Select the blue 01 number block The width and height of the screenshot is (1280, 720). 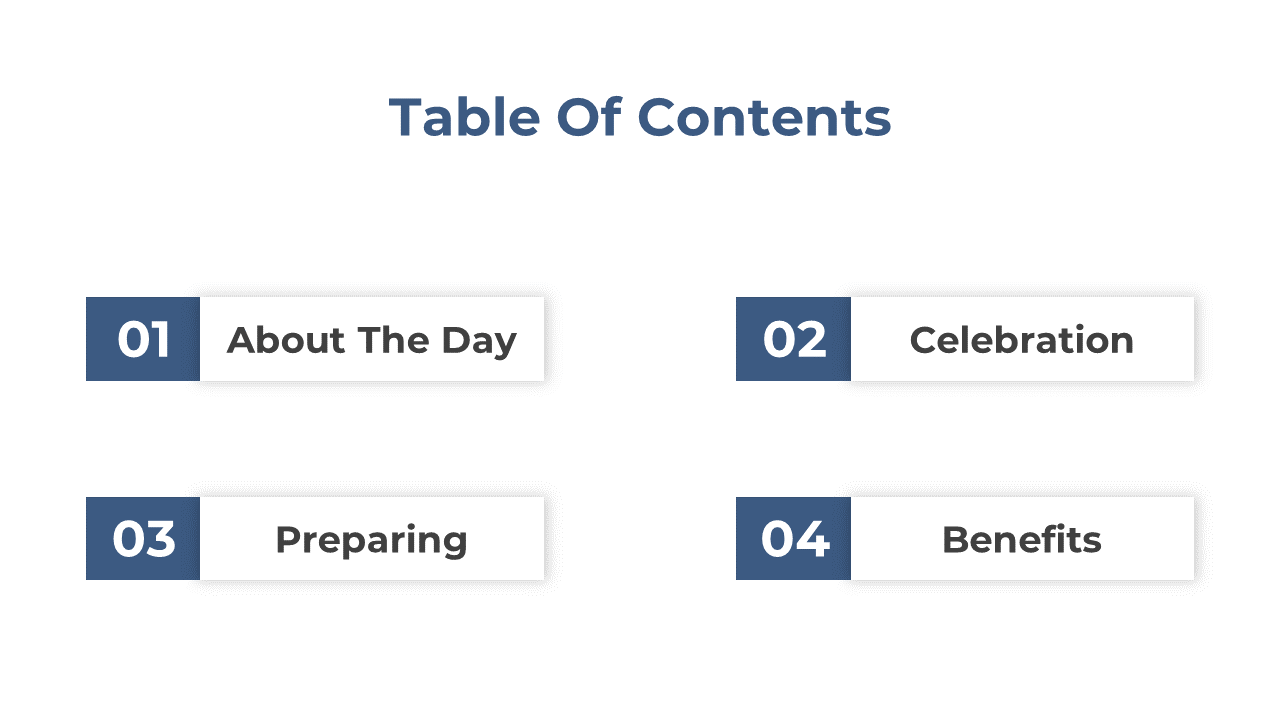coord(143,339)
